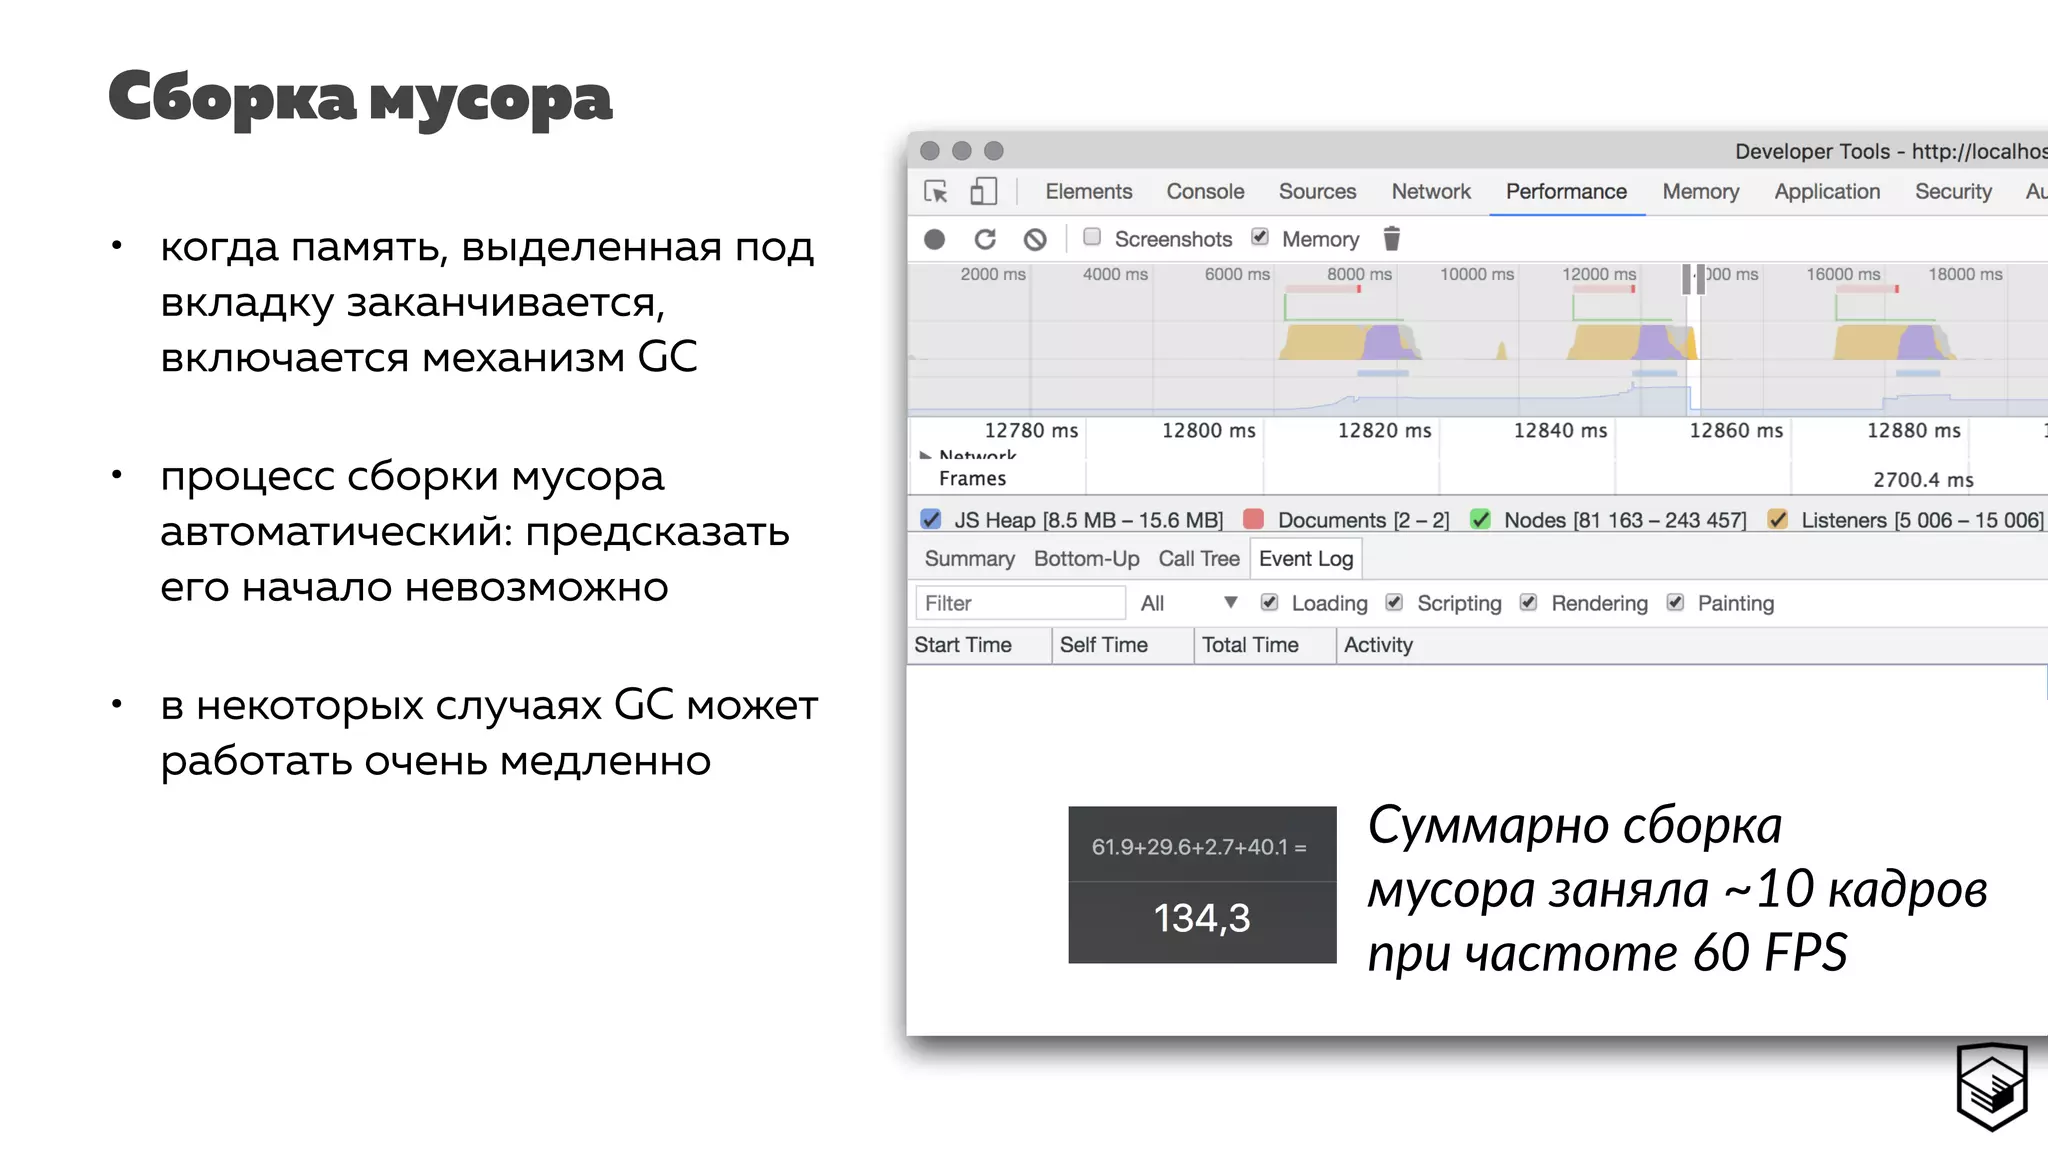2048x1152 pixels.
Task: Open the All duration filter dropdown
Action: click(1189, 603)
